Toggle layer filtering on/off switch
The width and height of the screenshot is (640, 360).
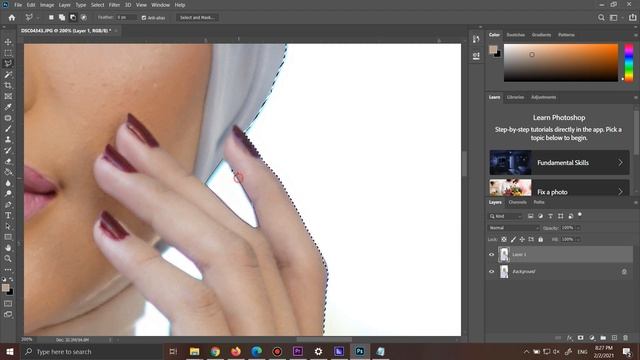[580, 215]
